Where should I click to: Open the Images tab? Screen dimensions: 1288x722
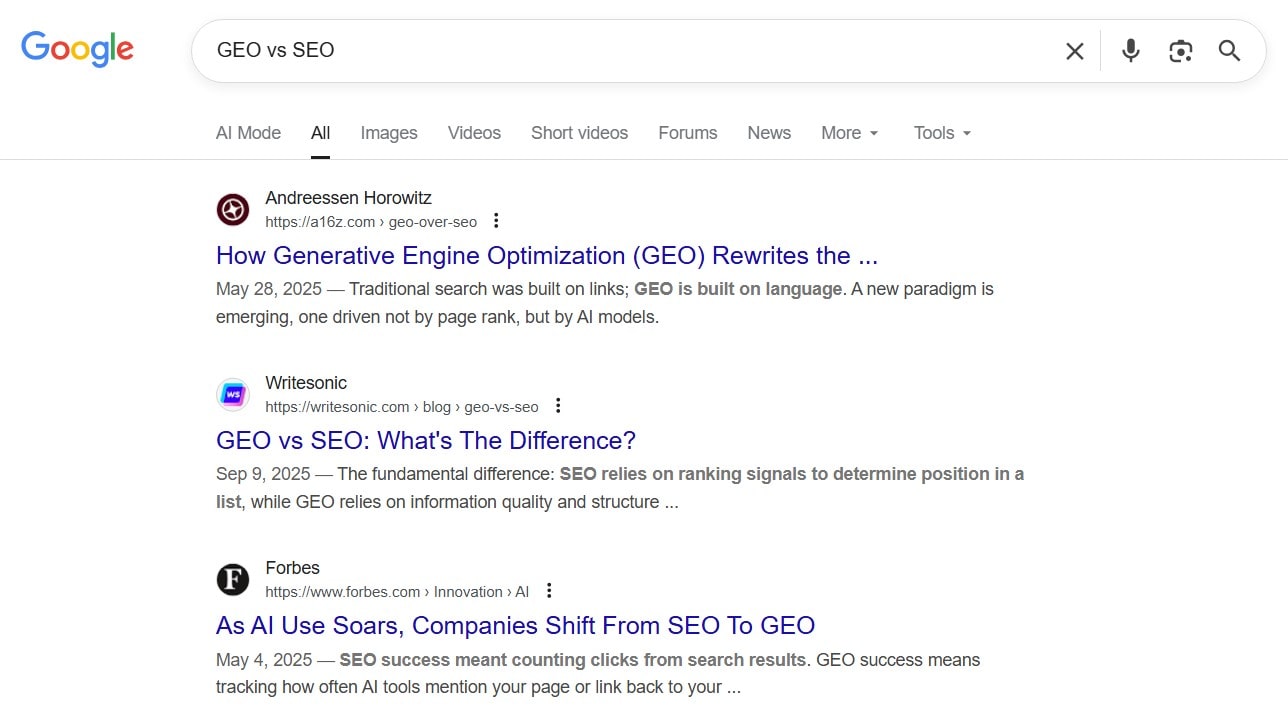[389, 133]
